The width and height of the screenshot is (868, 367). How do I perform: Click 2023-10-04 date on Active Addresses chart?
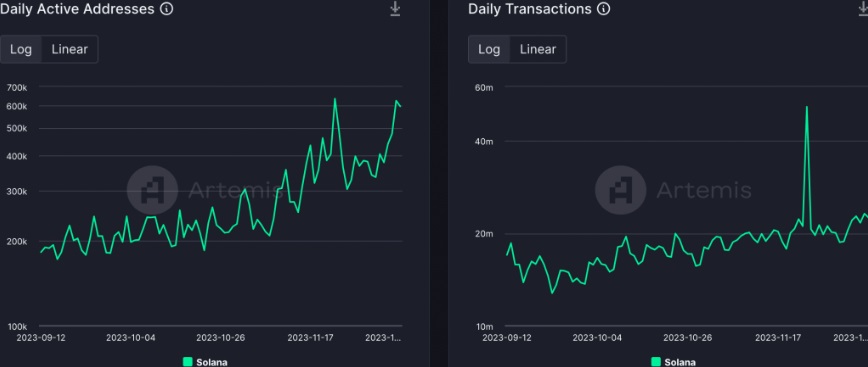click(x=131, y=338)
